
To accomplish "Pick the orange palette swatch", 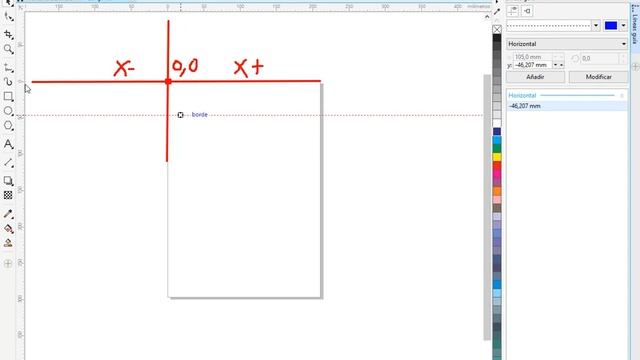I will click(497, 191).
